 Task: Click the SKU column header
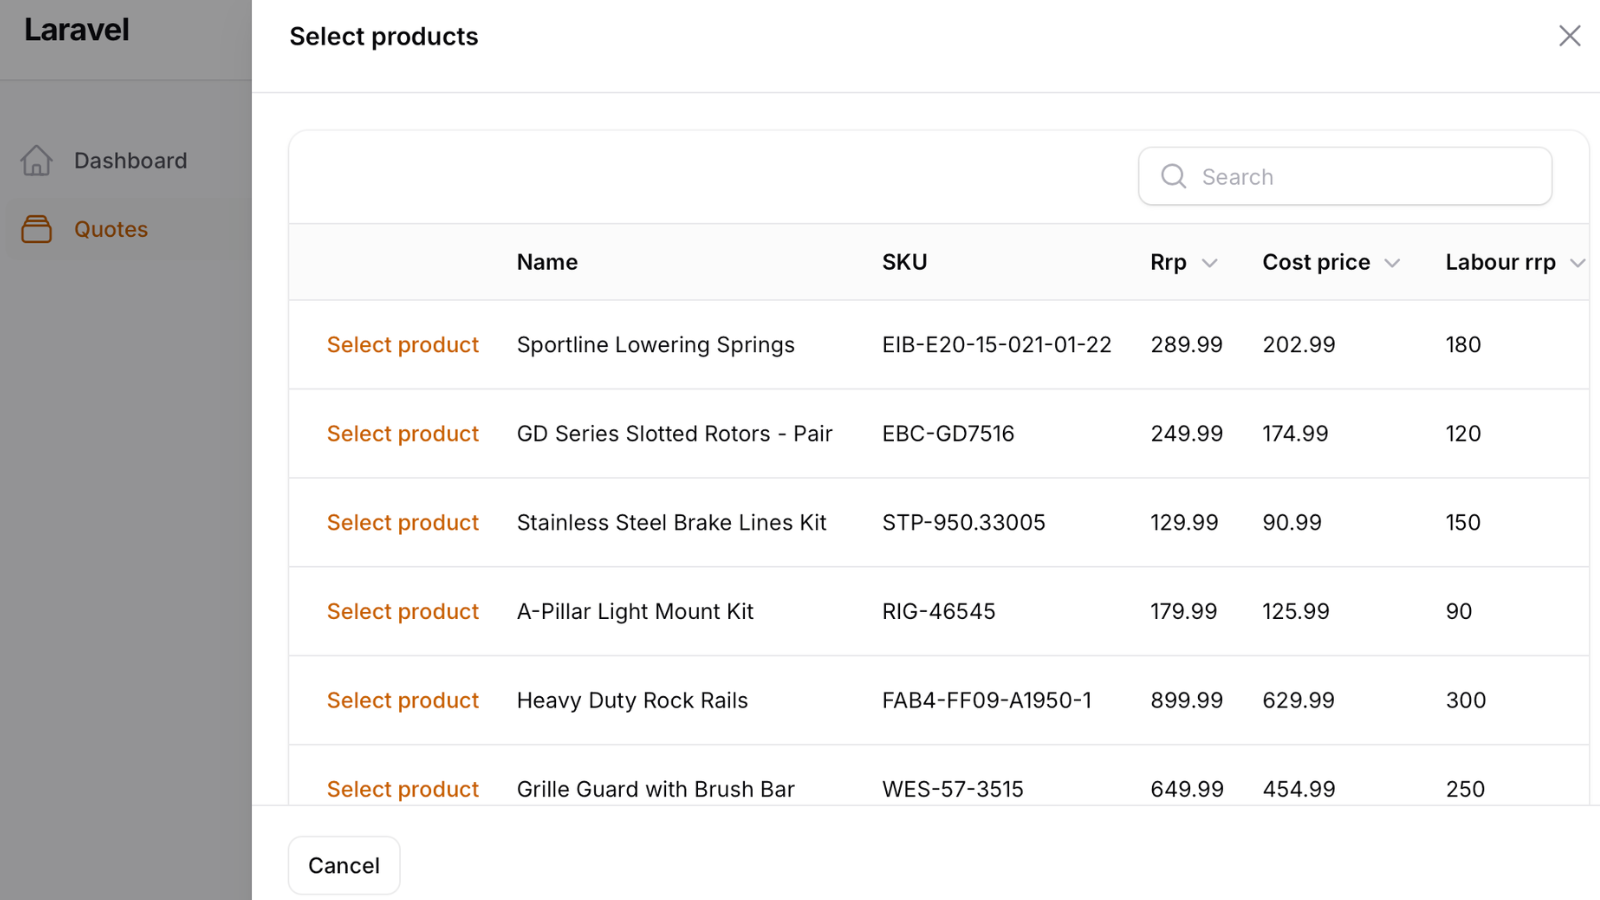[x=904, y=262]
